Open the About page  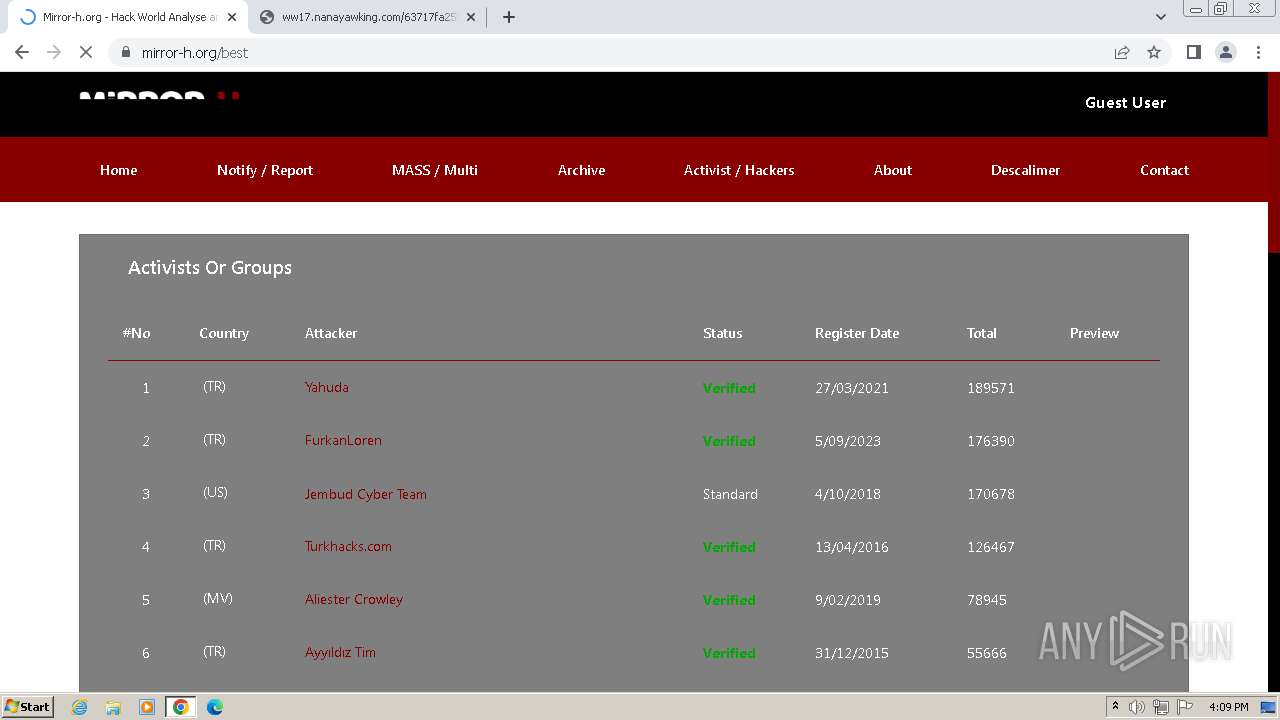tap(893, 170)
